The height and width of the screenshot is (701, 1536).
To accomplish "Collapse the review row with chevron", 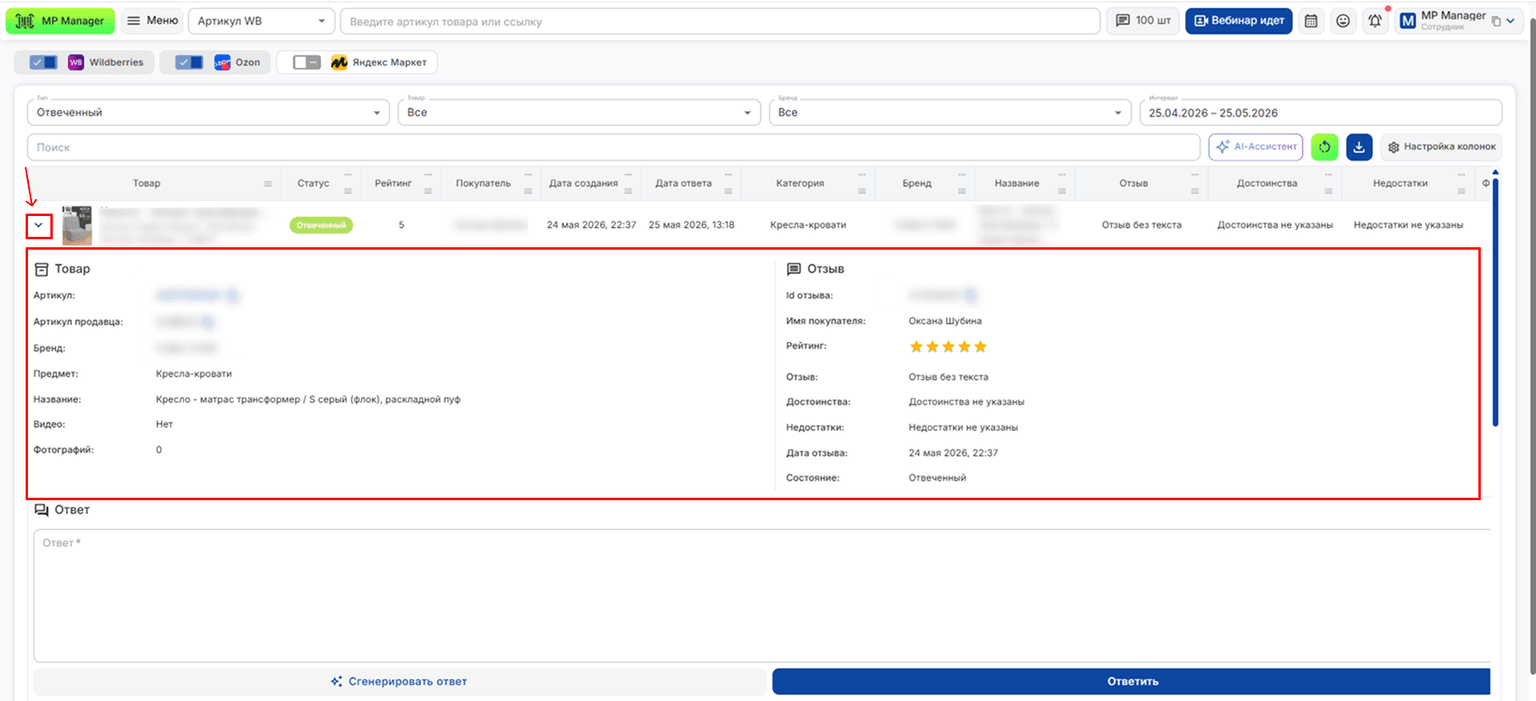I will pos(39,226).
